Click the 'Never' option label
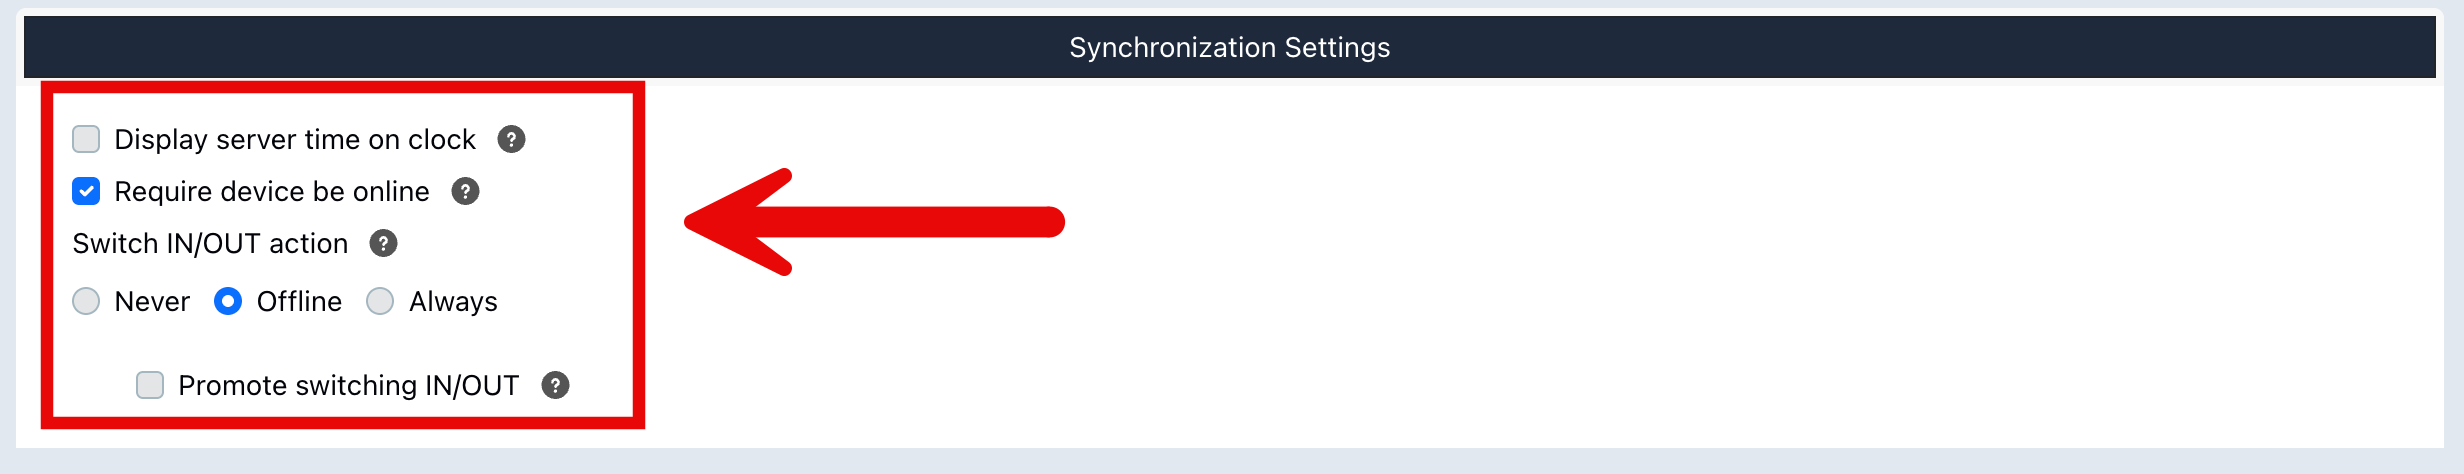Image resolution: width=2464 pixels, height=474 pixels. click(x=152, y=301)
